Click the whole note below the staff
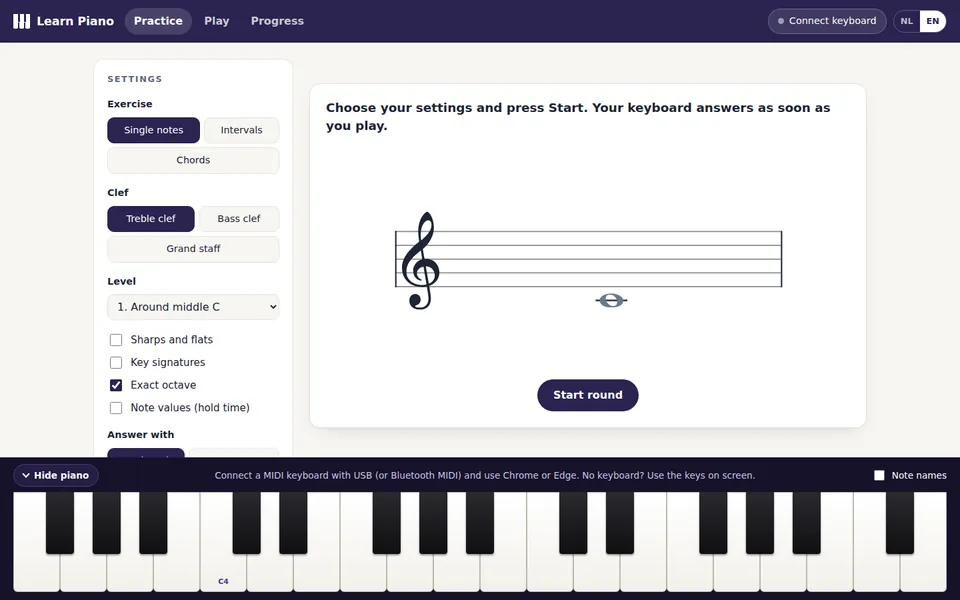This screenshot has height=600, width=960. tap(611, 300)
